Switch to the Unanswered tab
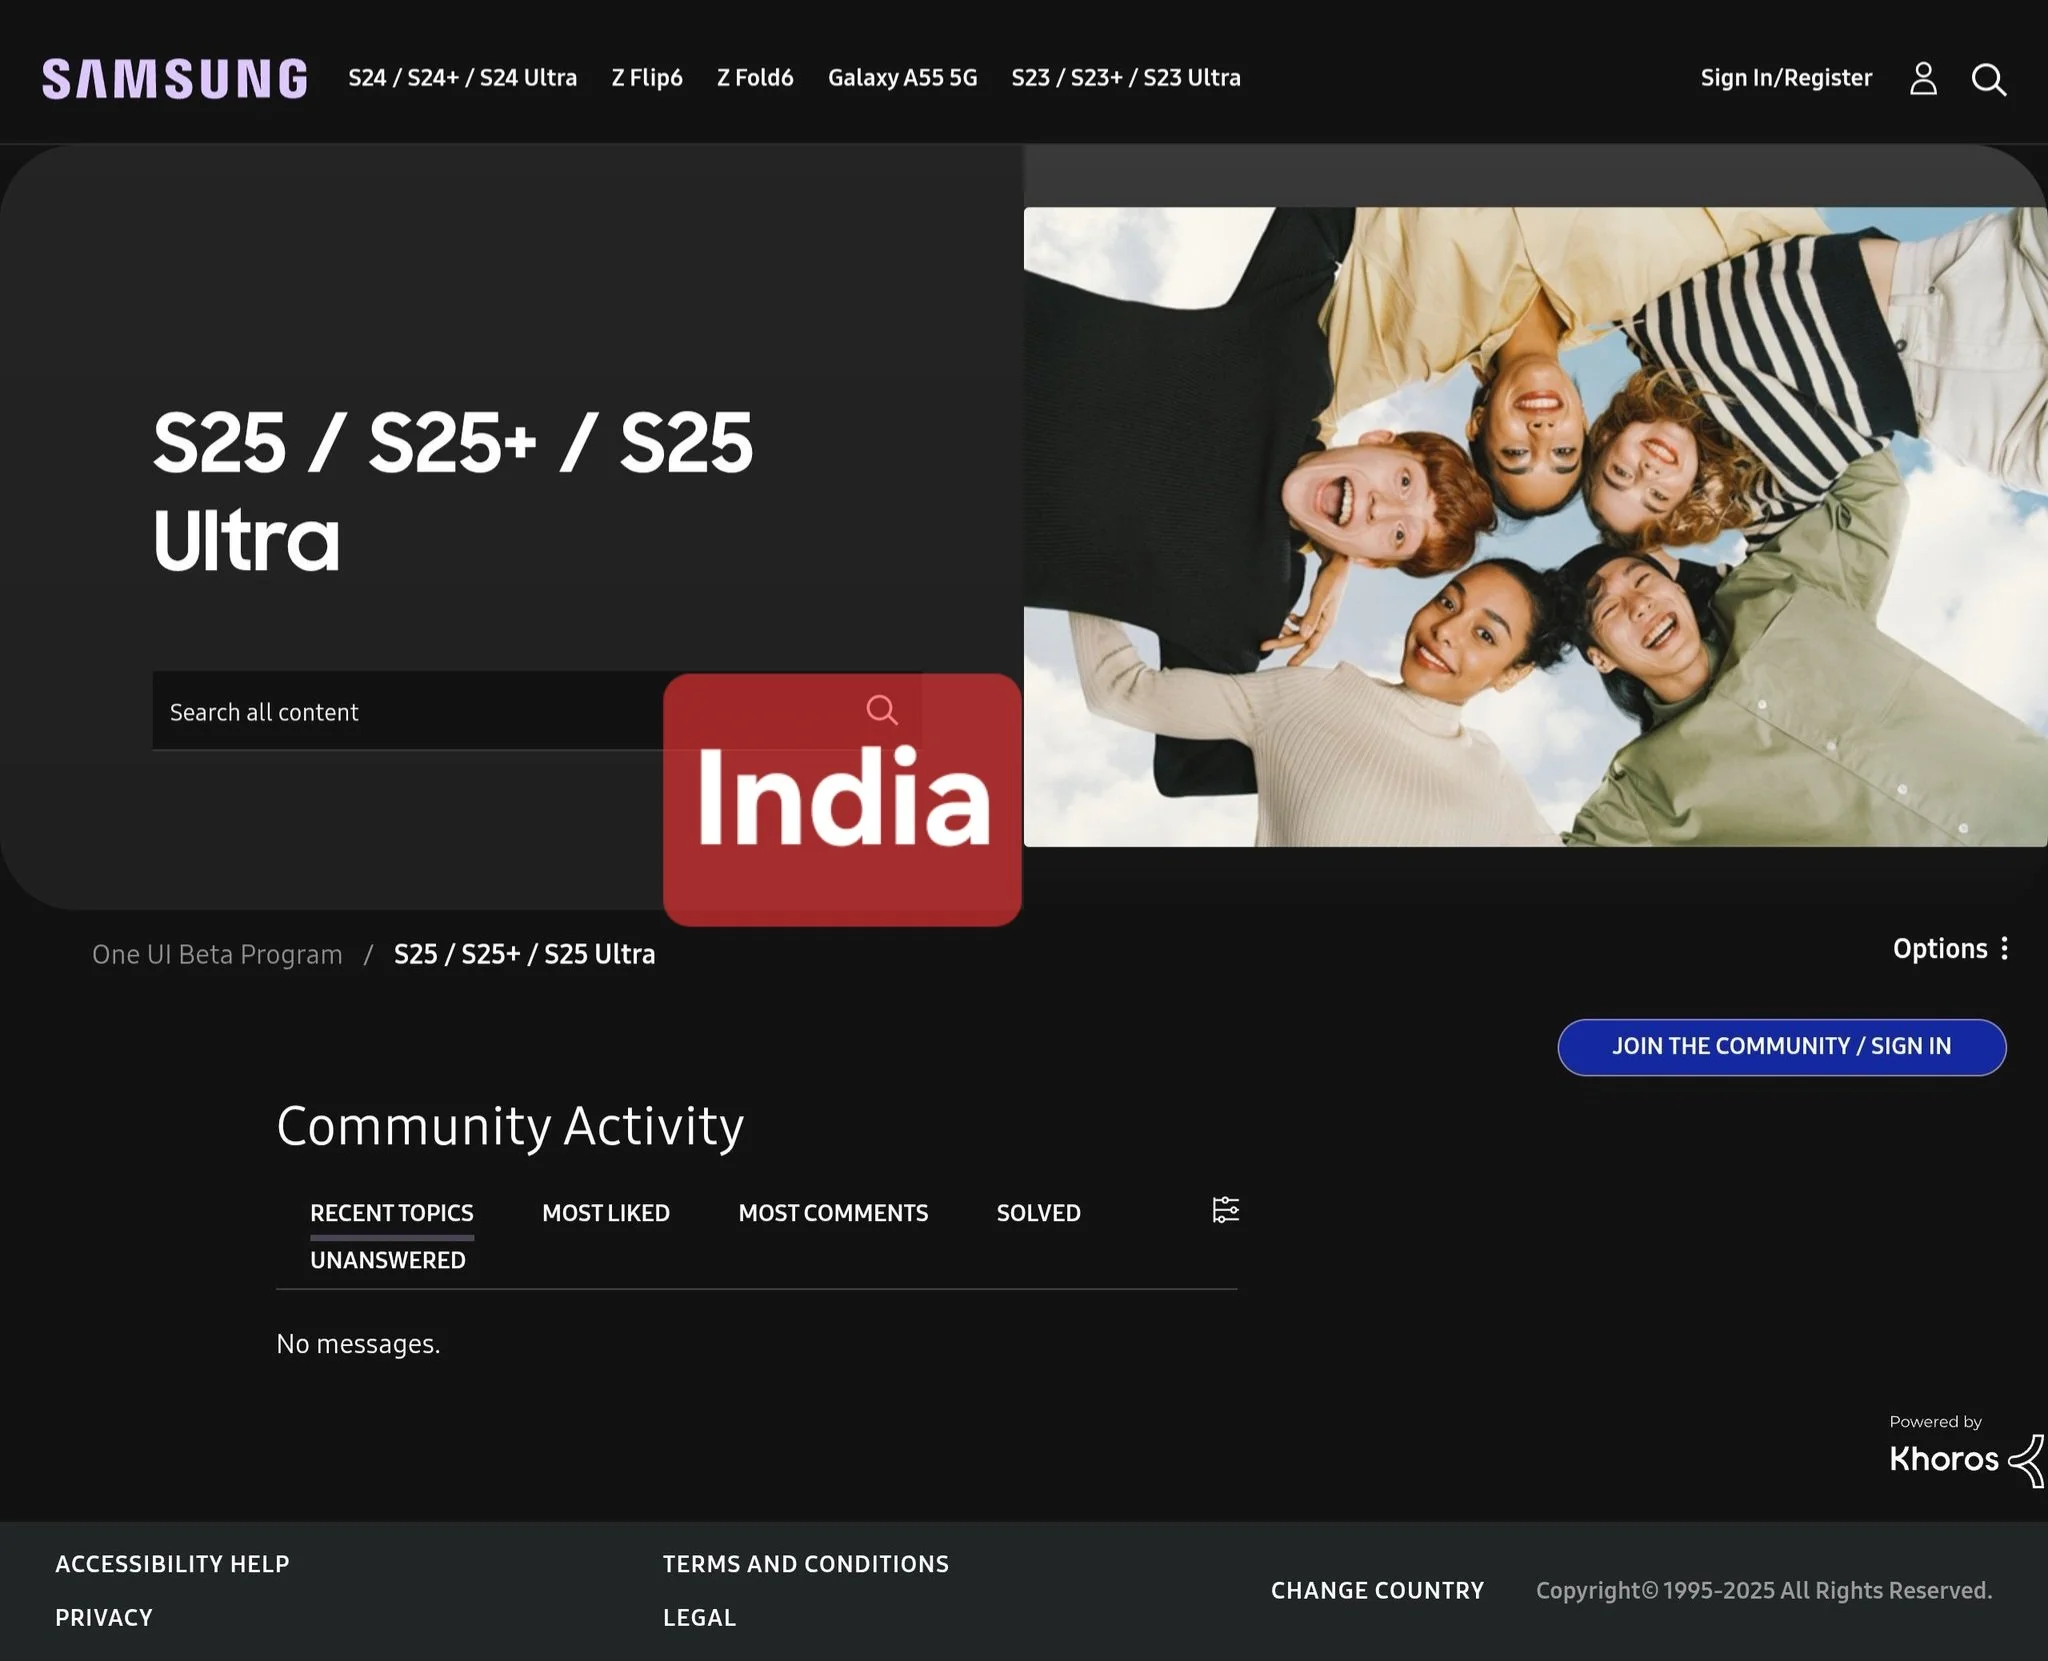 [388, 1260]
